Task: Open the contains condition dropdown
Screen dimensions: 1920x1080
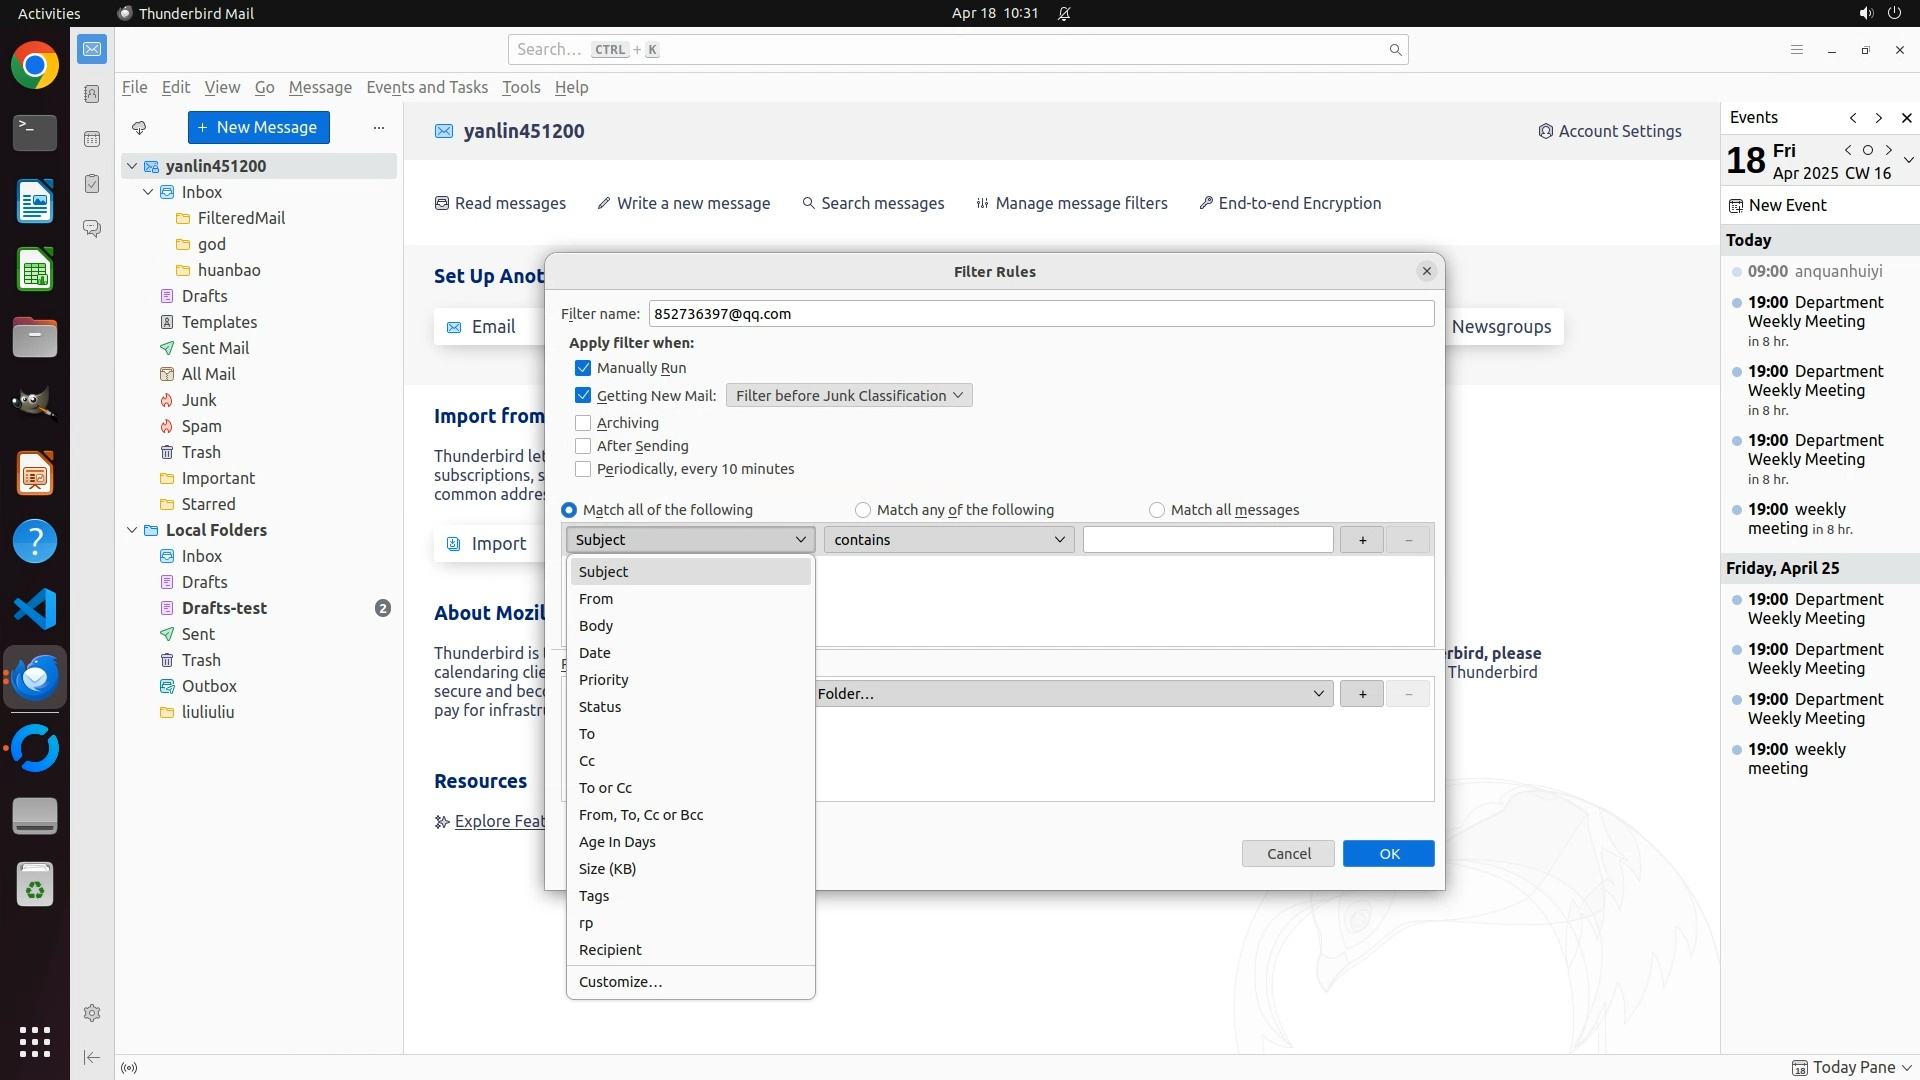Action: click(948, 540)
